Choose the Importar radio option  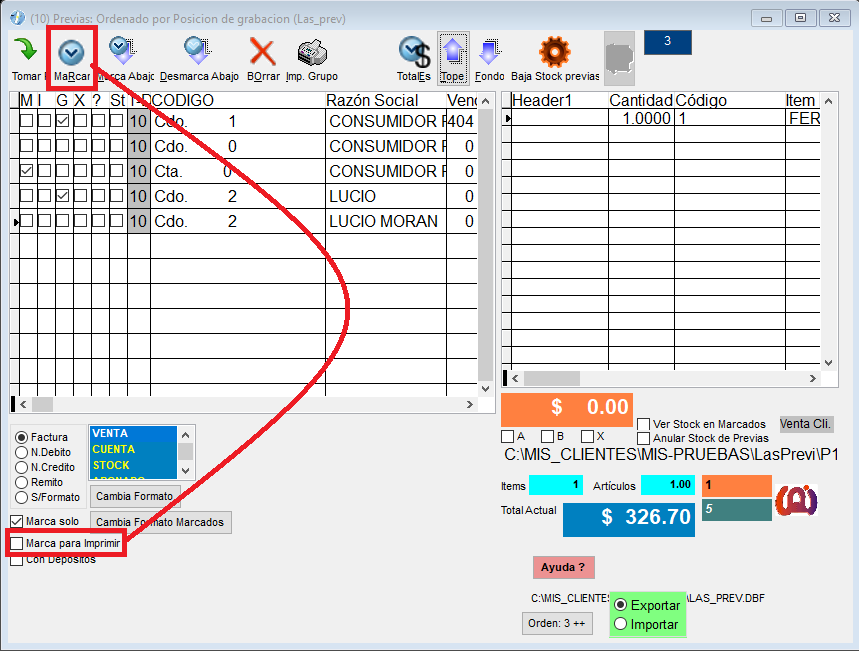(x=621, y=624)
